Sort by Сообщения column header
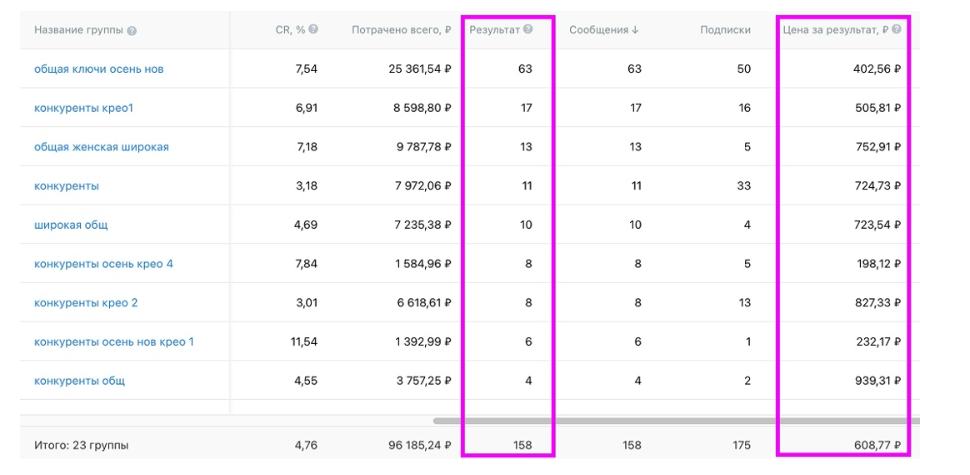Viewport: 970px width, 475px height. (604, 30)
